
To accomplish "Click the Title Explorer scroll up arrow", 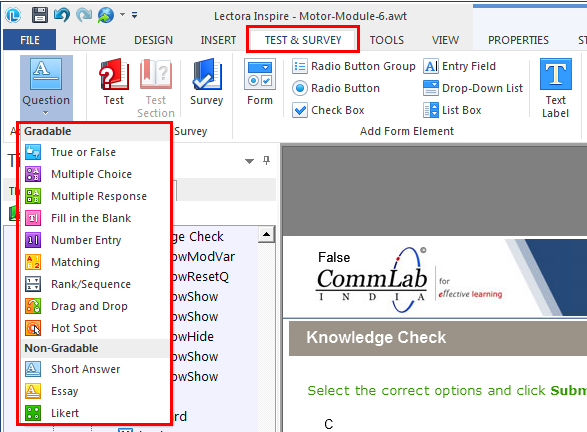I will click(x=267, y=235).
